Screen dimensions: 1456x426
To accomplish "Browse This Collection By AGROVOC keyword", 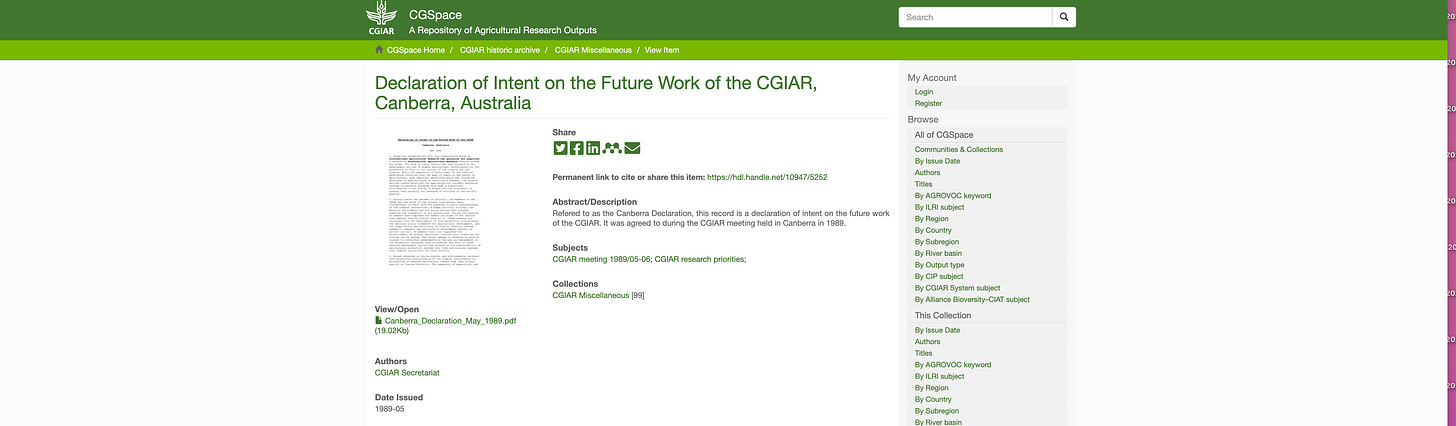I will coord(953,365).
